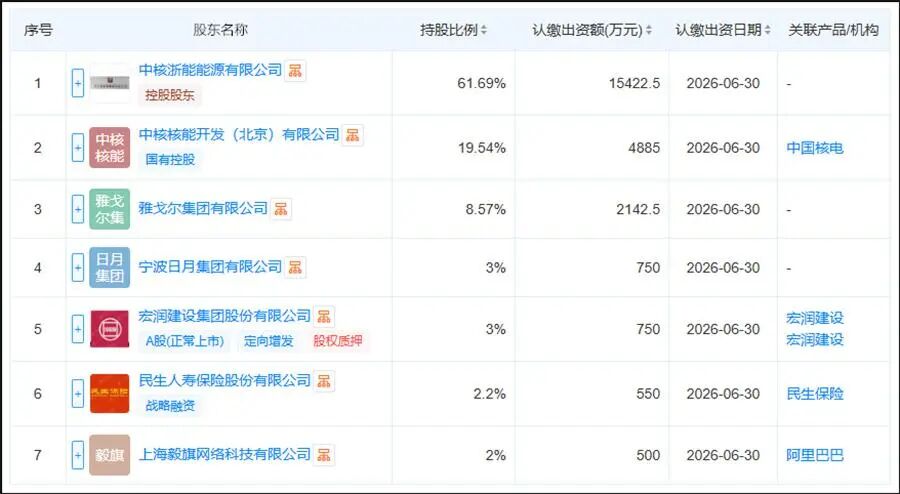Click the 中核浙能能源 company logo
The image size is (900, 494).
(110, 83)
